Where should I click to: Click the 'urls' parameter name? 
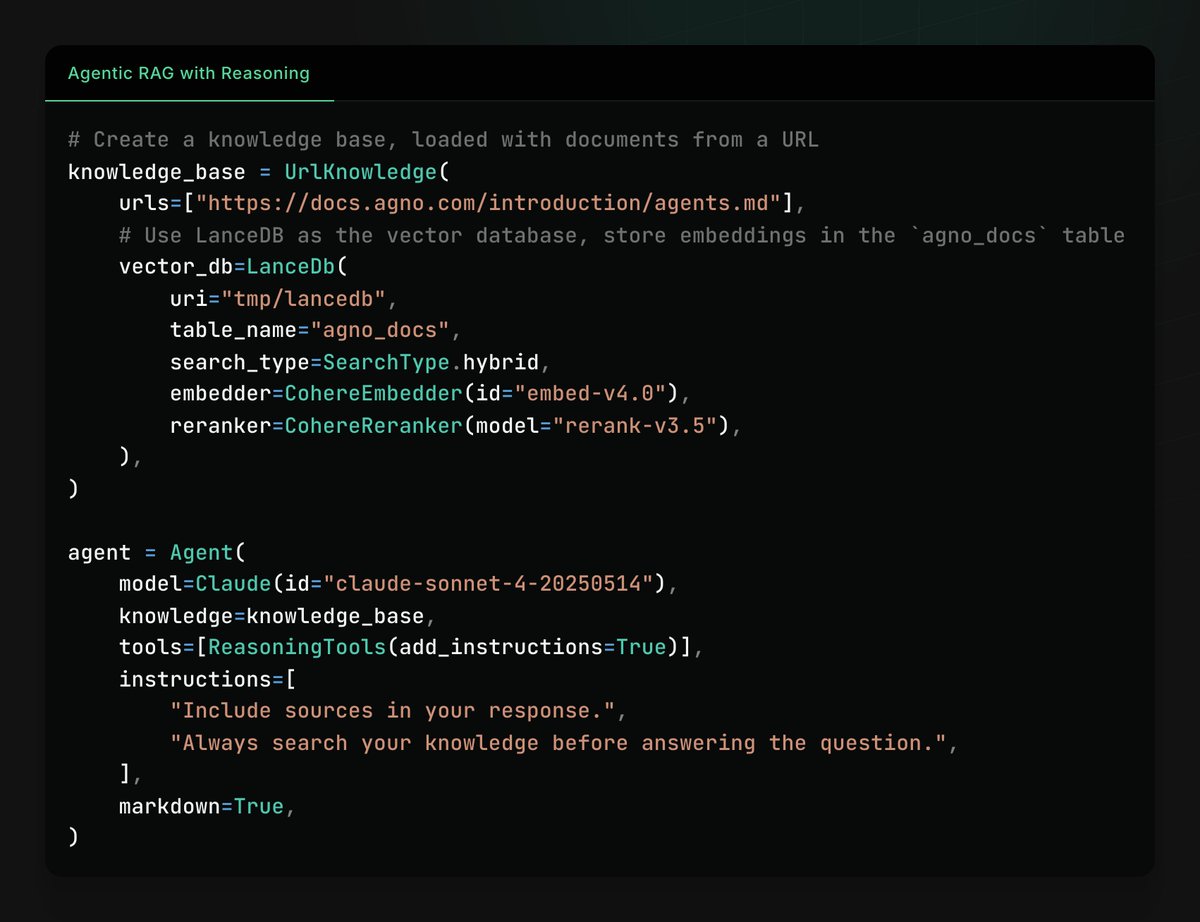[x=144, y=203]
